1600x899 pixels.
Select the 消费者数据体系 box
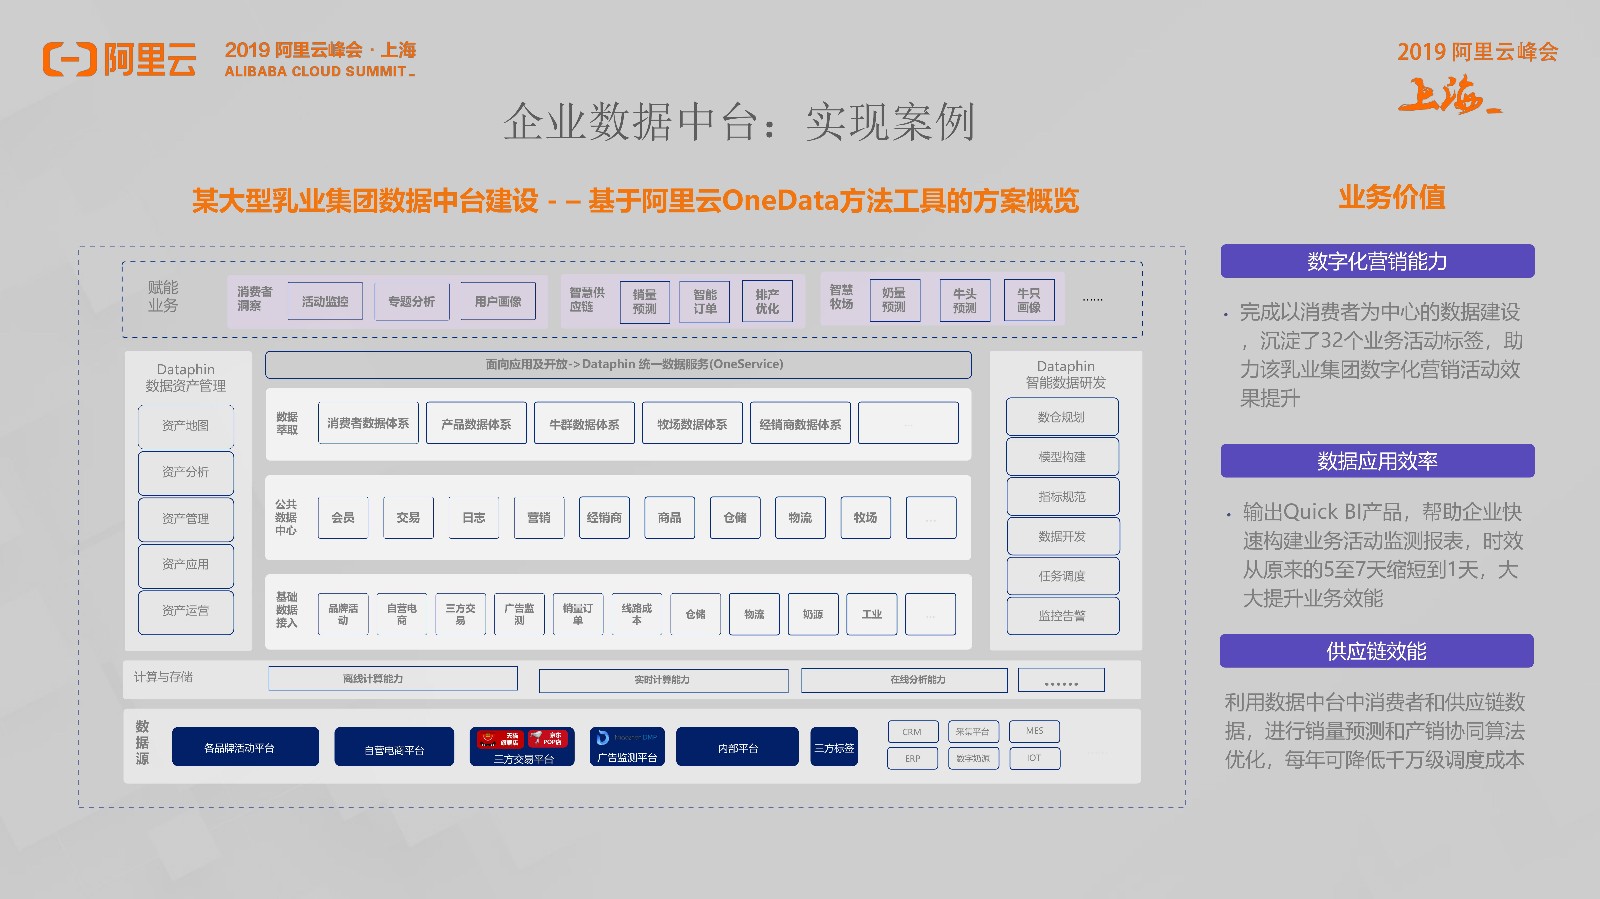coord(368,423)
